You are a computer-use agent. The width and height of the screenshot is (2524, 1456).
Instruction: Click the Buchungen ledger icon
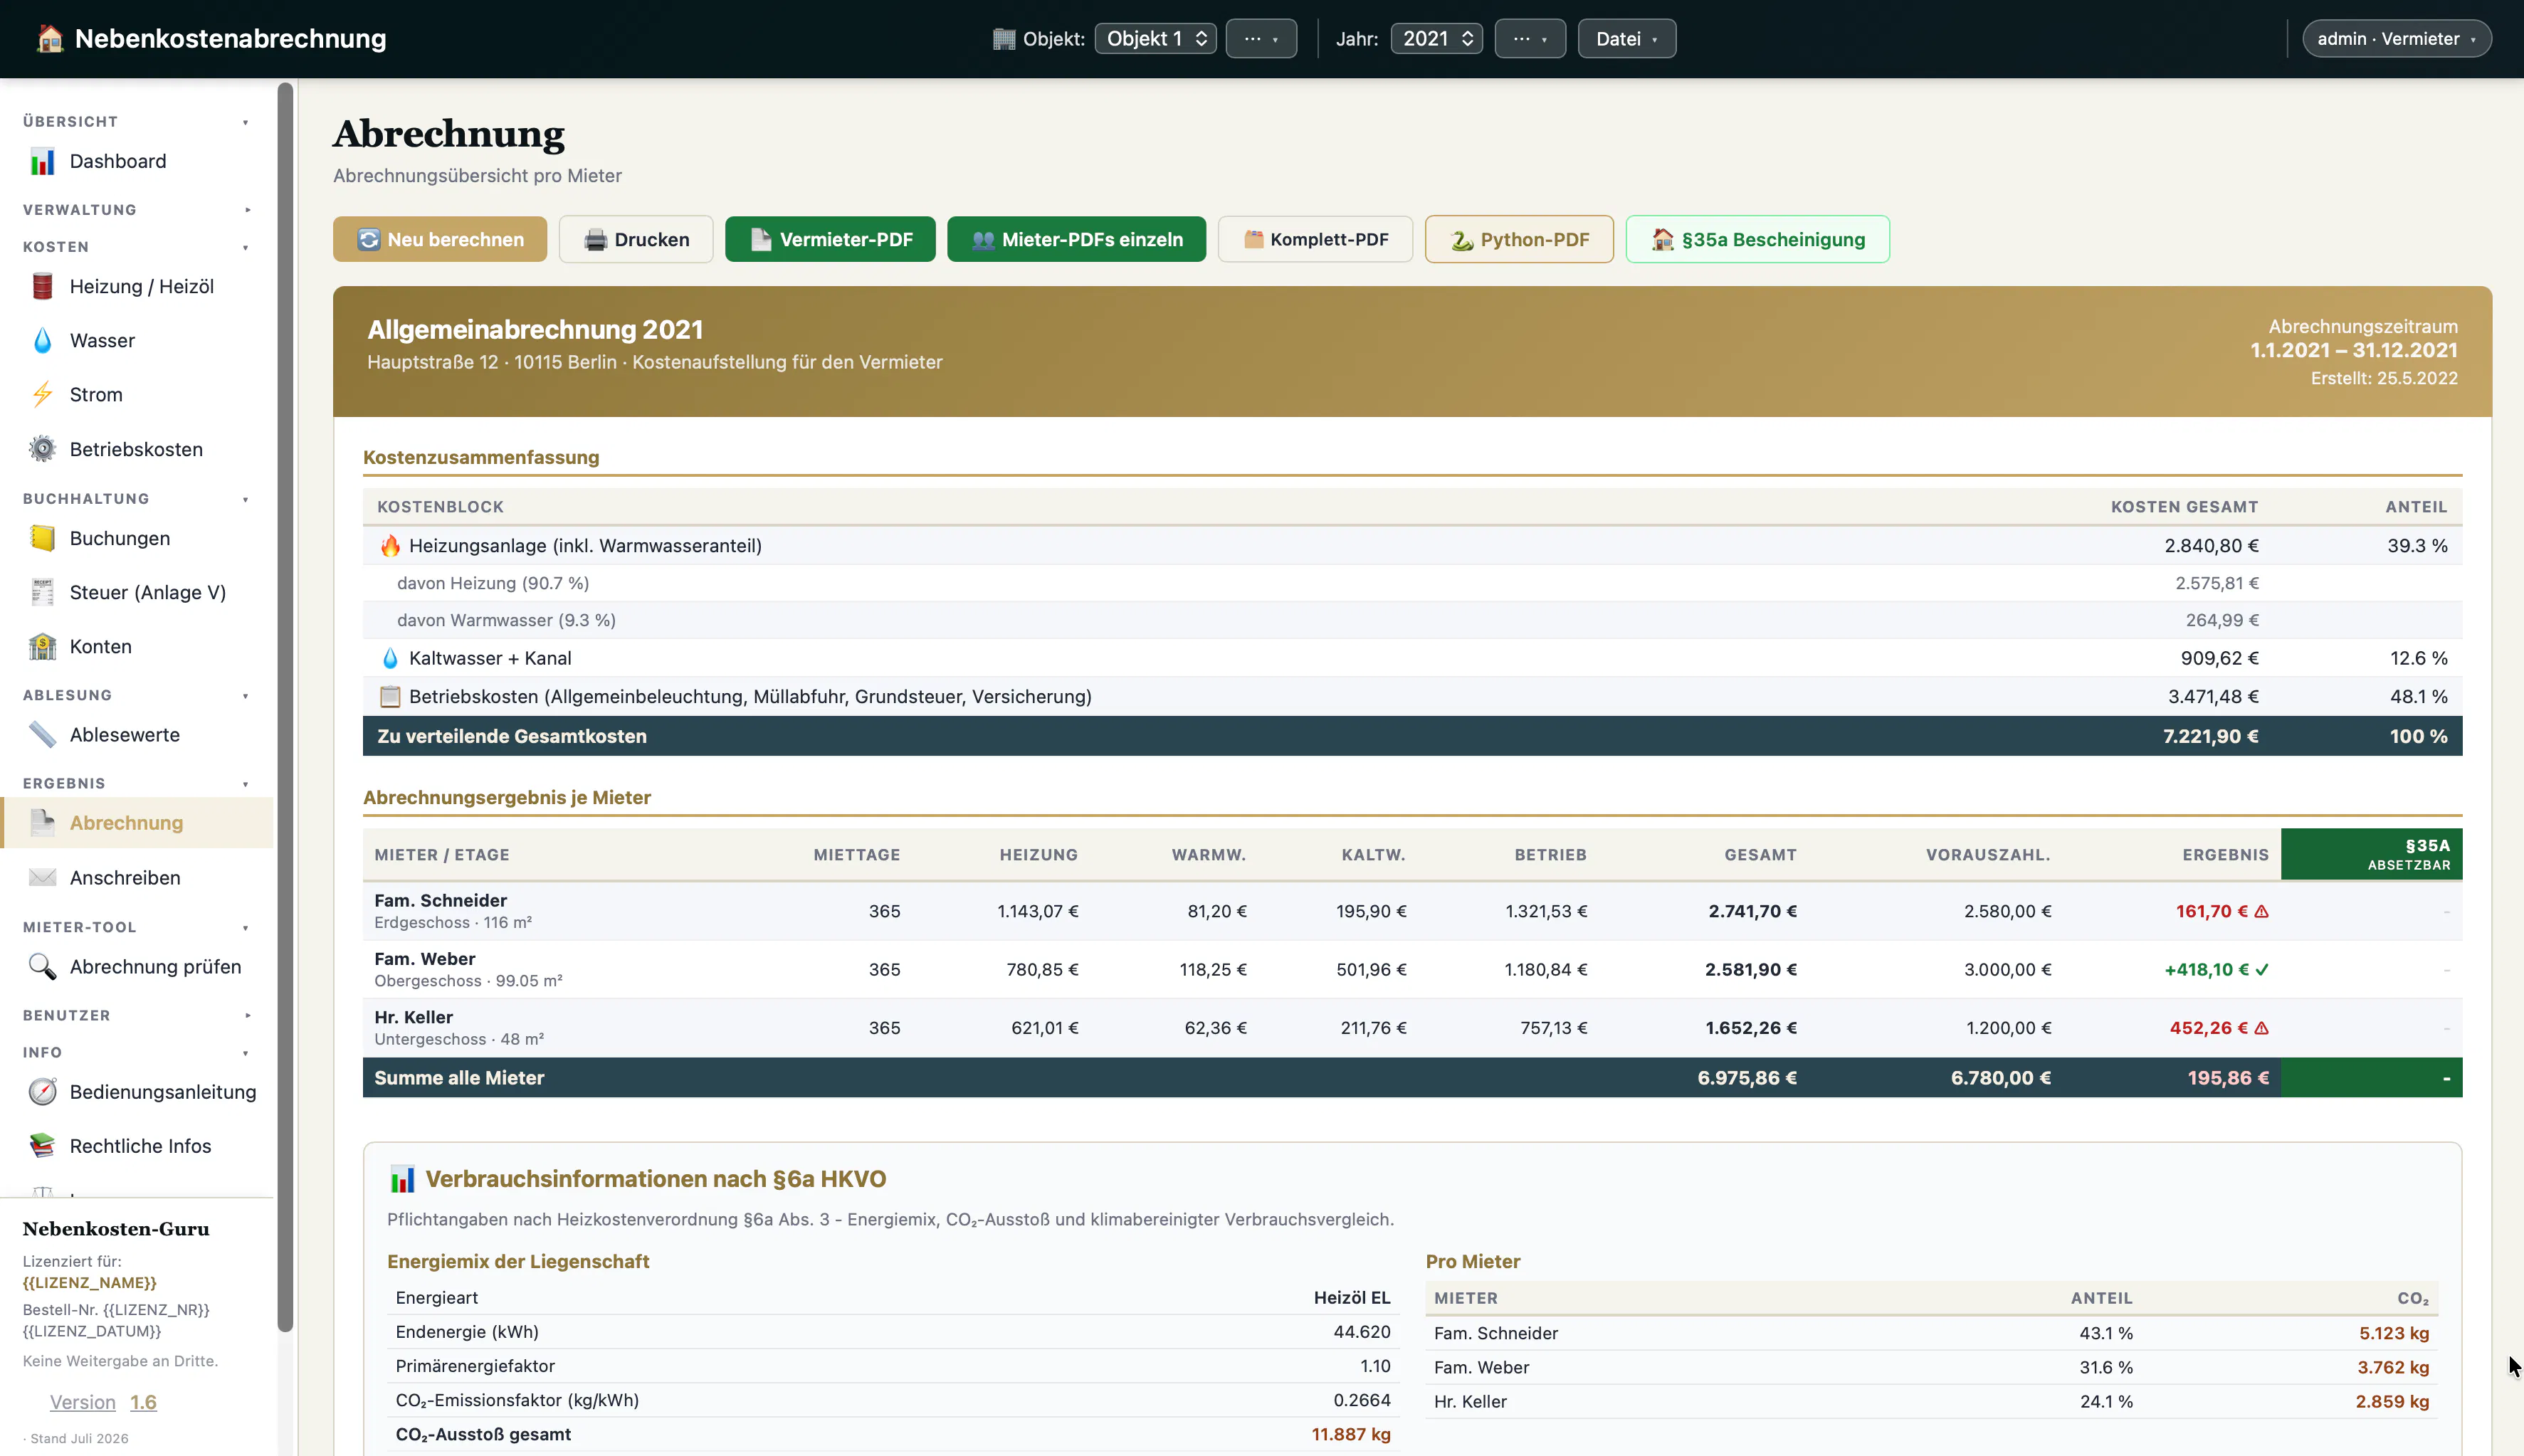tap(42, 539)
